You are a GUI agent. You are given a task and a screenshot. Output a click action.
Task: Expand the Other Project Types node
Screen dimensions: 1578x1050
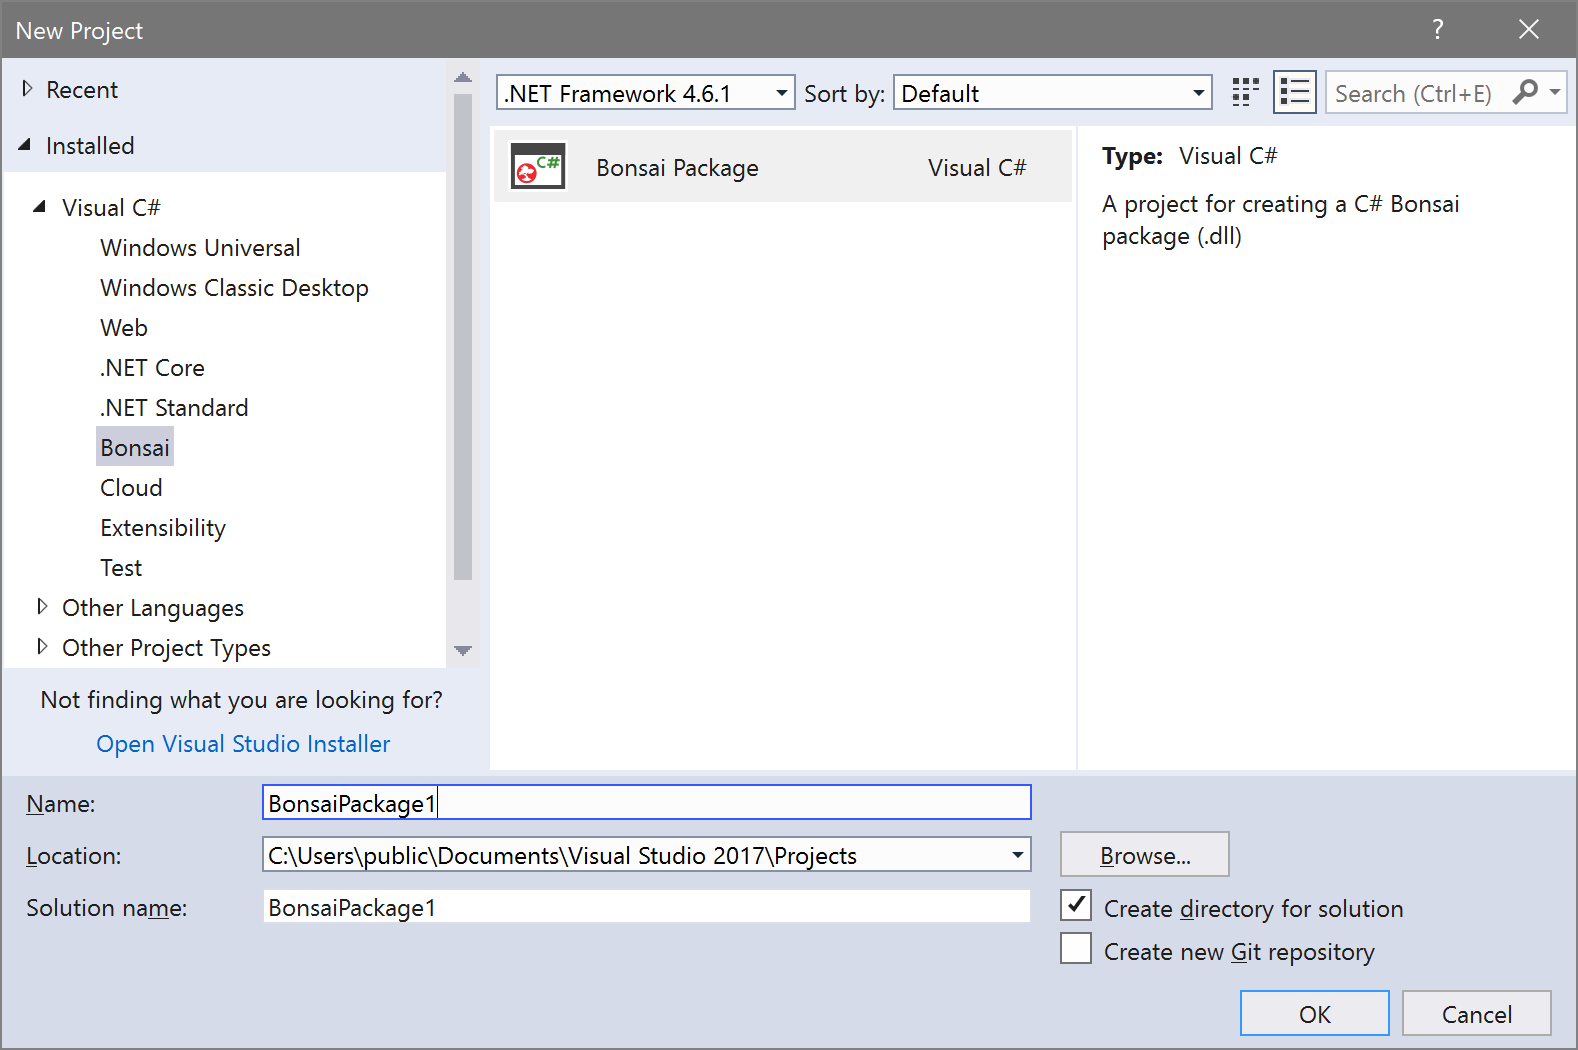point(42,647)
